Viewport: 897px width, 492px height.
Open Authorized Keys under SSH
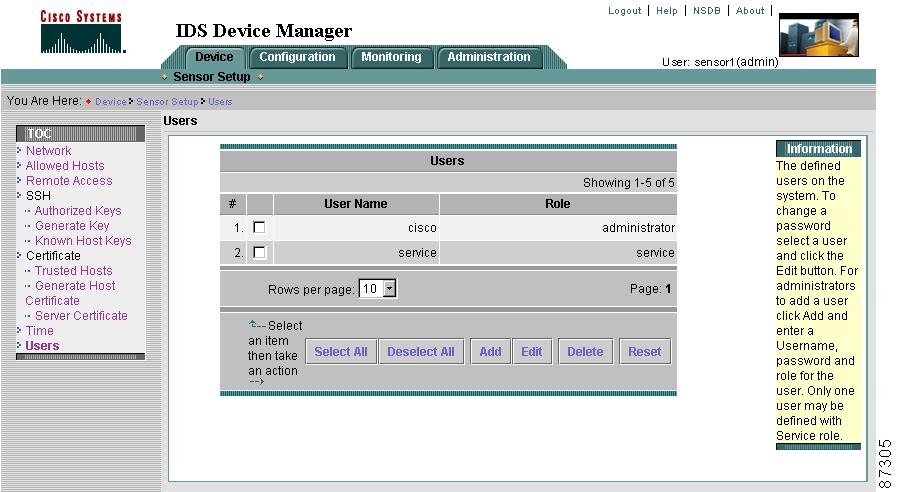point(78,211)
